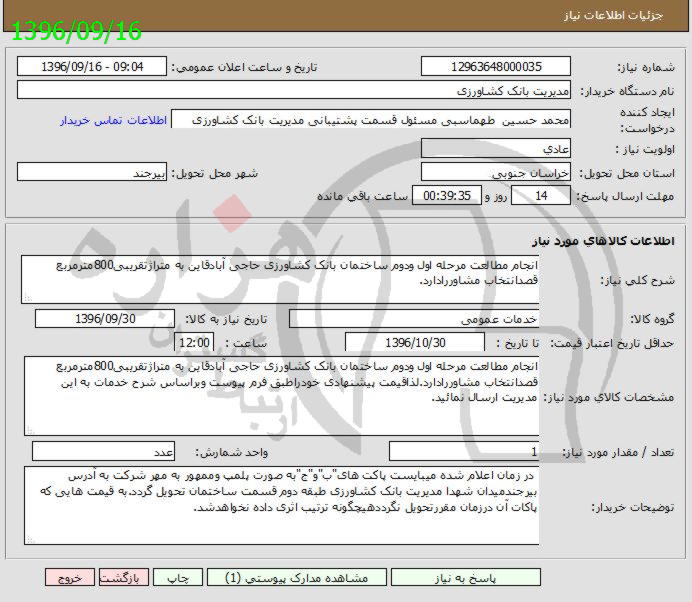692x602 pixels.
Task: Click the شماره نیاز field 12963648000035
Action: pos(496,67)
